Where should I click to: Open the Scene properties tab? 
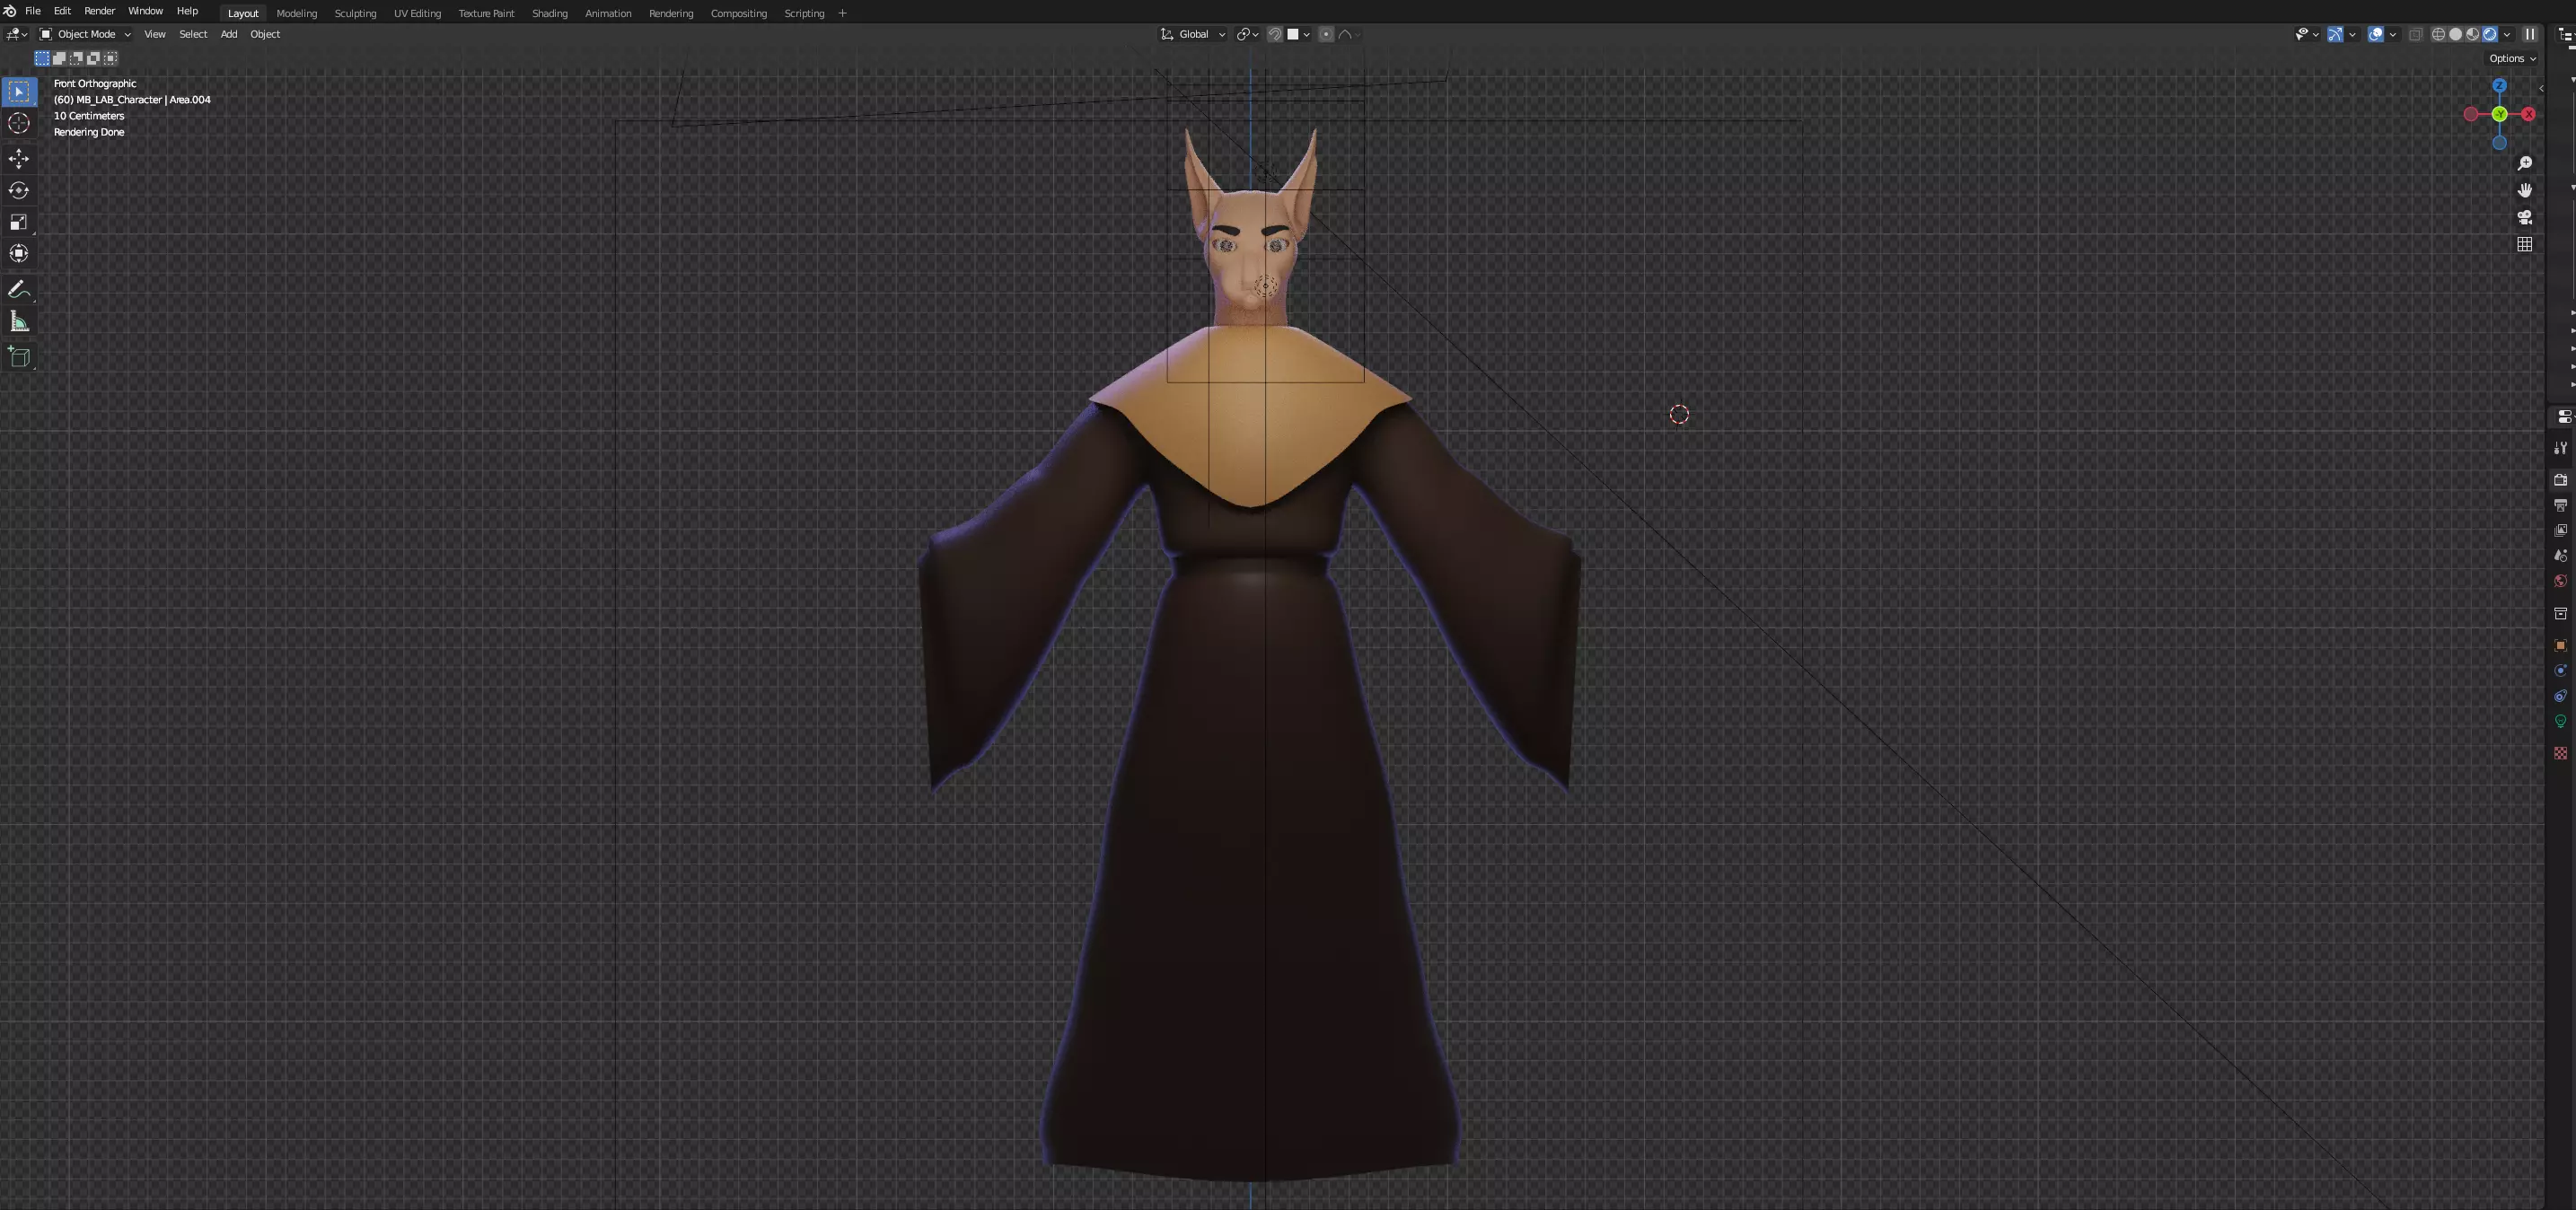click(2560, 555)
